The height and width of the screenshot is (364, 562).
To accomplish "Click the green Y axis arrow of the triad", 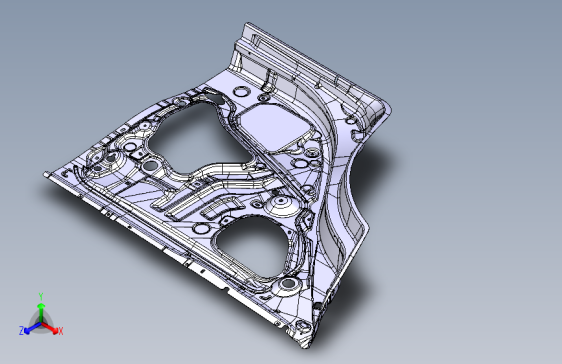I will point(41,312).
